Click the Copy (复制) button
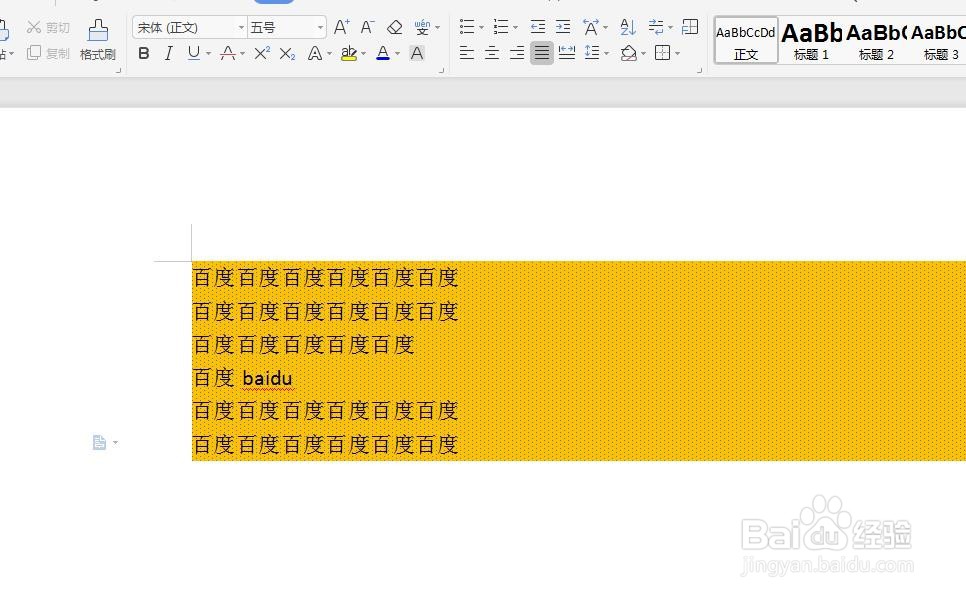This screenshot has width=966, height=598. pyautogui.click(x=48, y=54)
